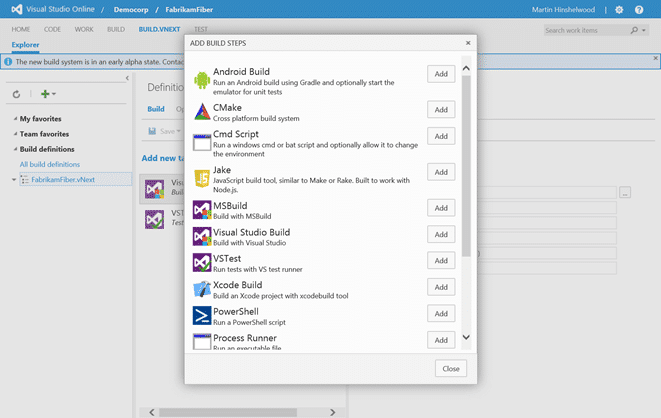The height and width of the screenshot is (418, 661).
Task: Click Democorp in breadcrumb
Action: coord(131,10)
